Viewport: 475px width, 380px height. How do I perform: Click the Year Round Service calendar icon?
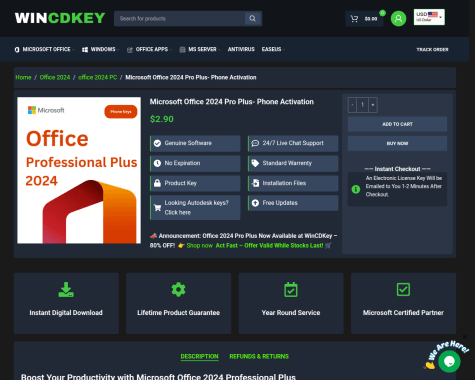pyautogui.click(x=291, y=290)
